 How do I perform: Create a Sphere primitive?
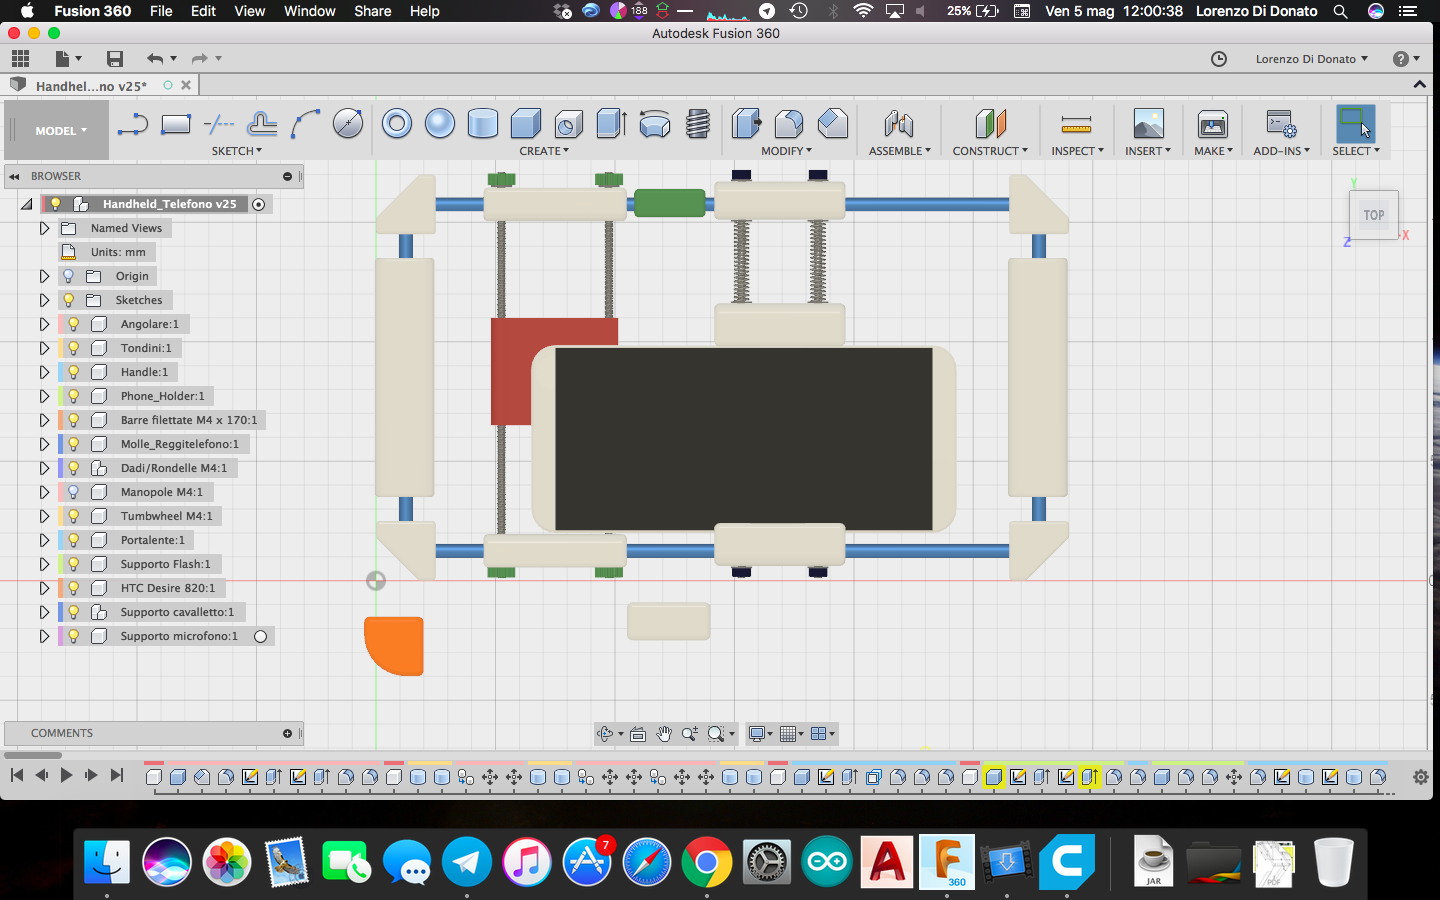click(440, 124)
